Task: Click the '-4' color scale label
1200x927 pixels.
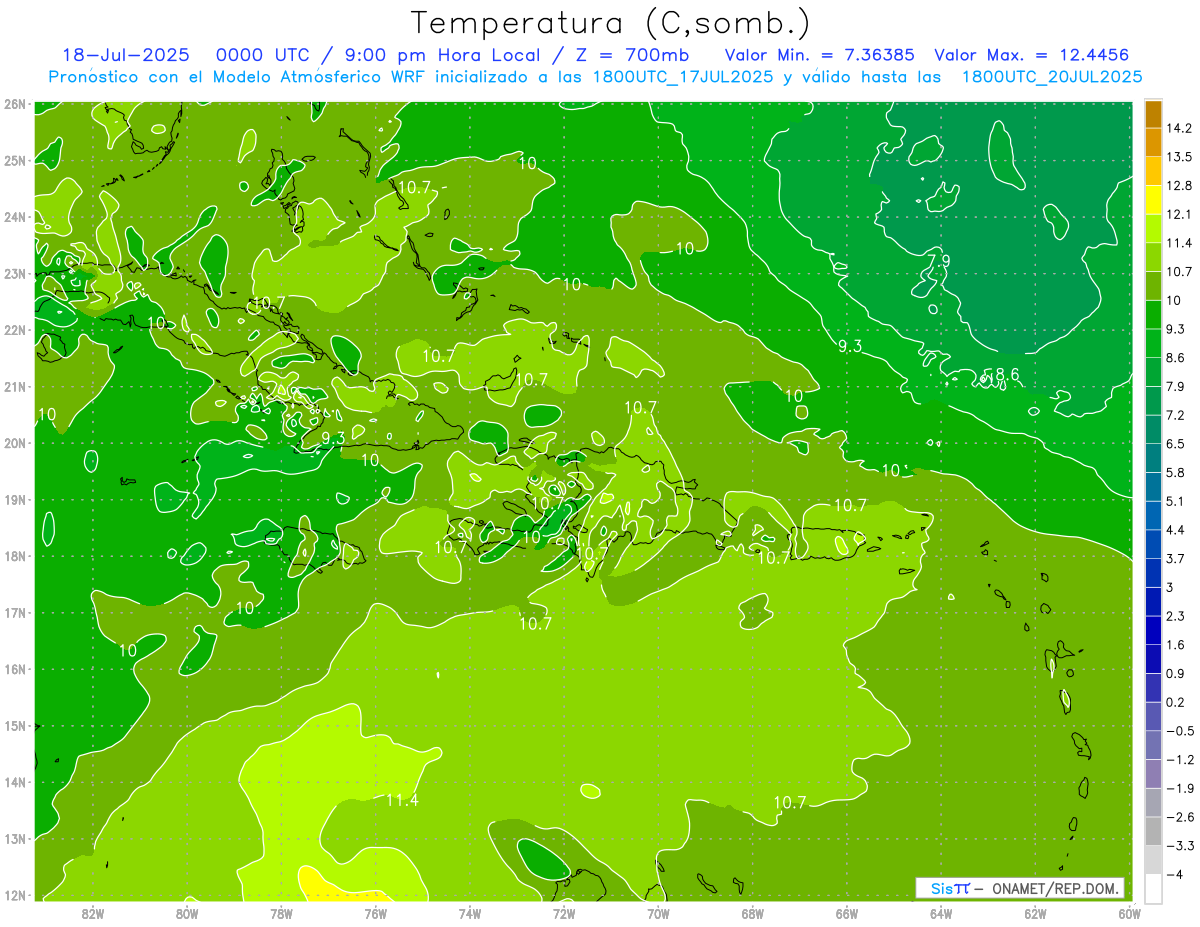Action: [1174, 874]
